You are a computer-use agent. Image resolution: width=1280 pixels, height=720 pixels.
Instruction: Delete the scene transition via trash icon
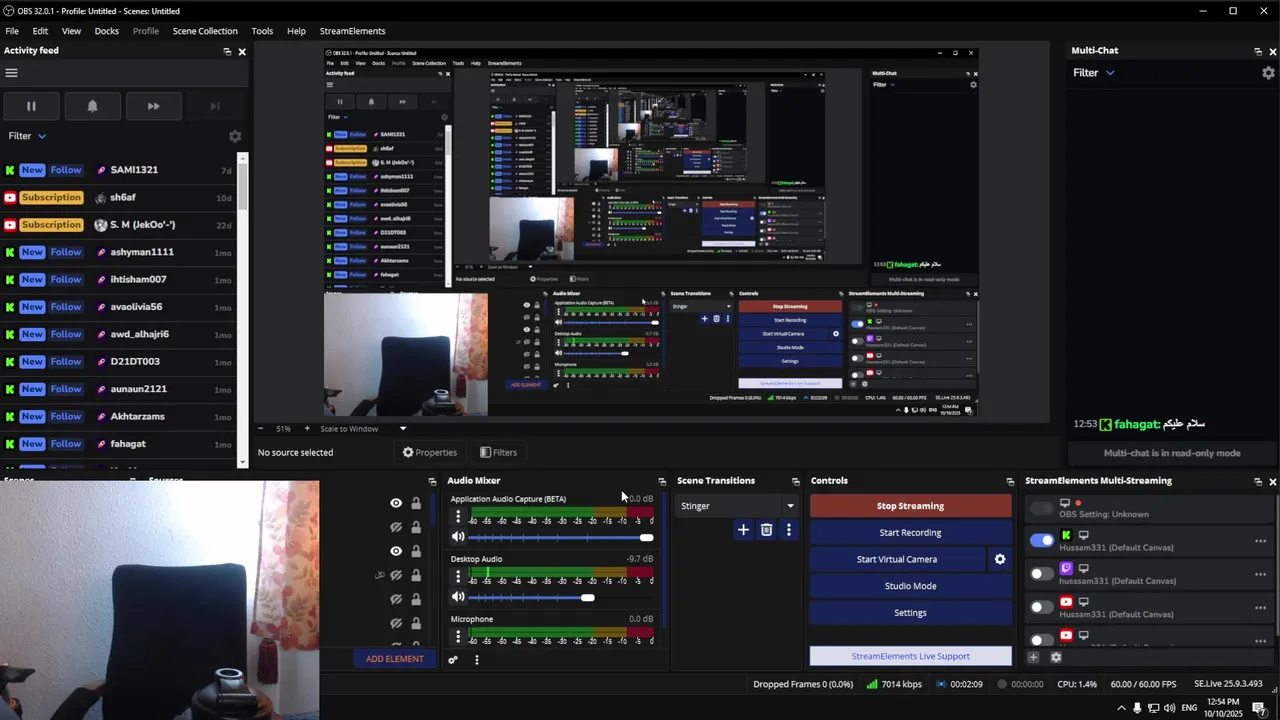pyautogui.click(x=767, y=530)
